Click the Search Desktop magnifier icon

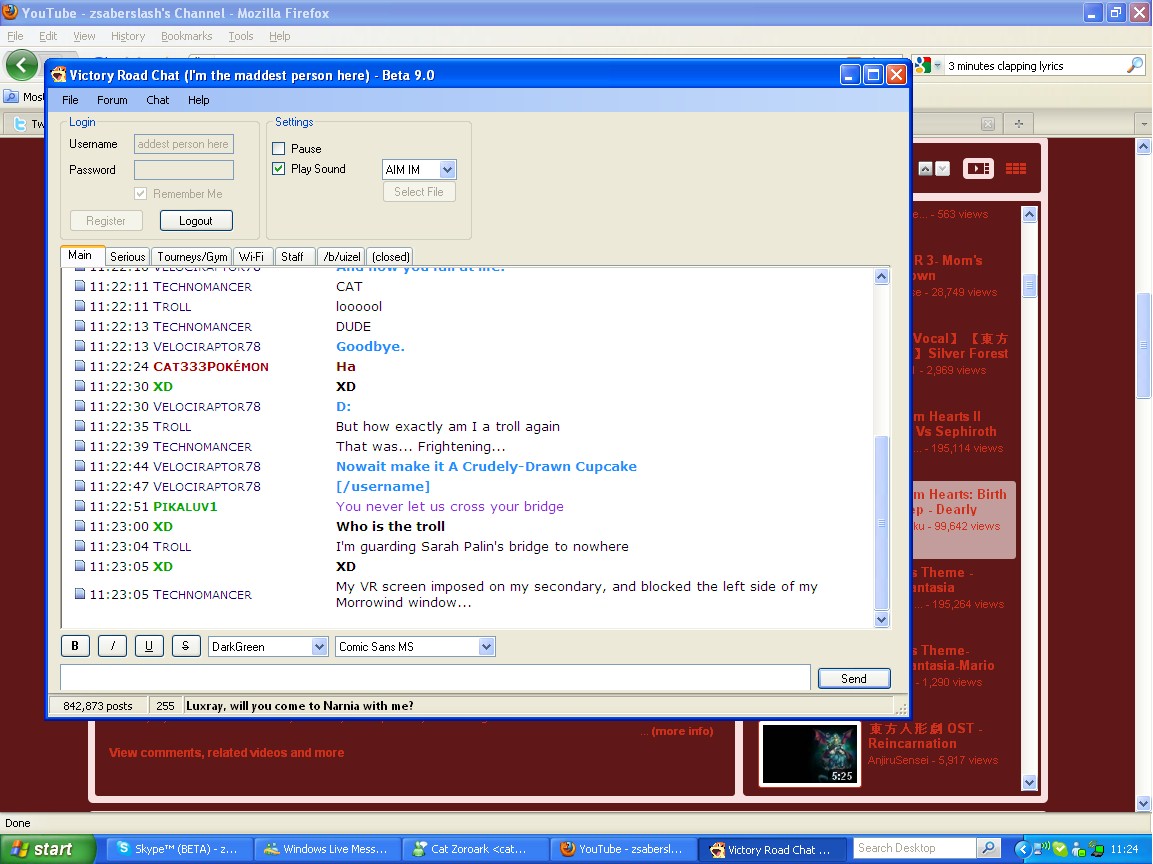click(x=986, y=849)
